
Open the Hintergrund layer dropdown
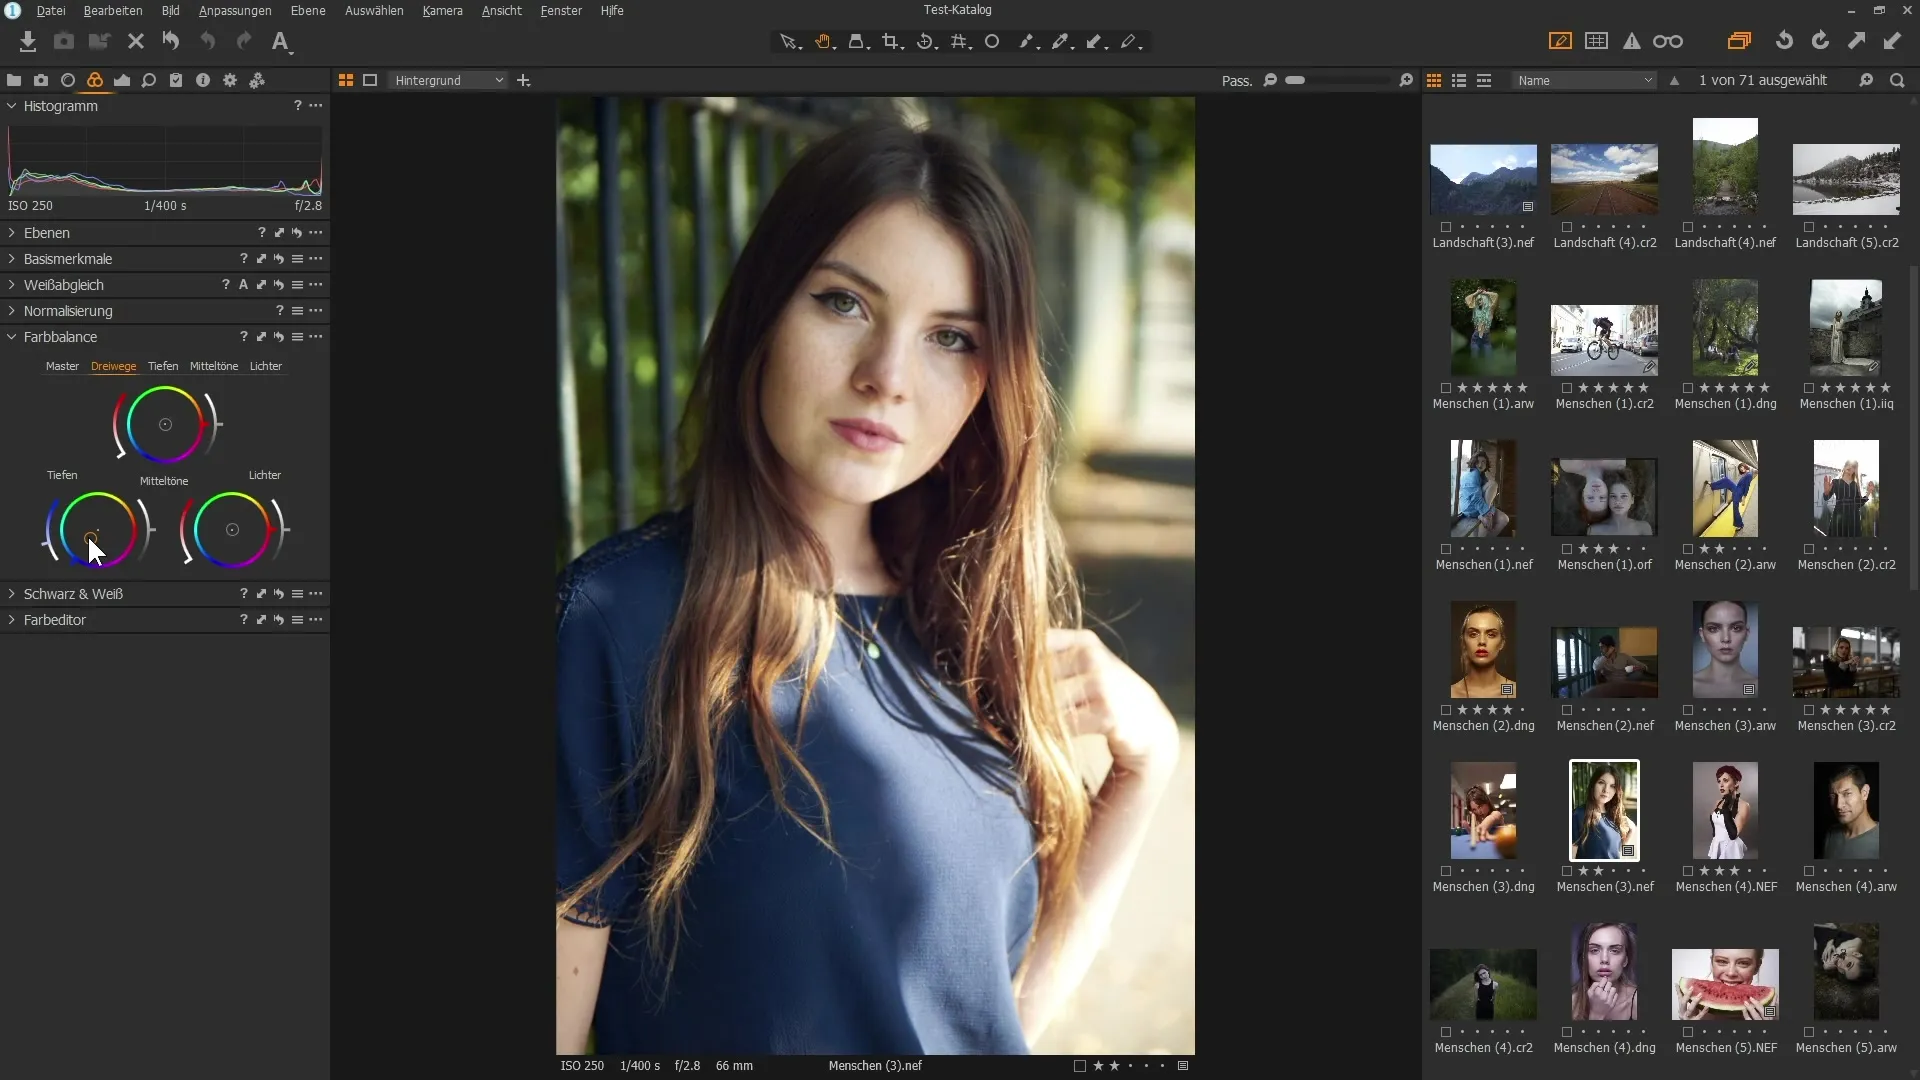[x=448, y=80]
